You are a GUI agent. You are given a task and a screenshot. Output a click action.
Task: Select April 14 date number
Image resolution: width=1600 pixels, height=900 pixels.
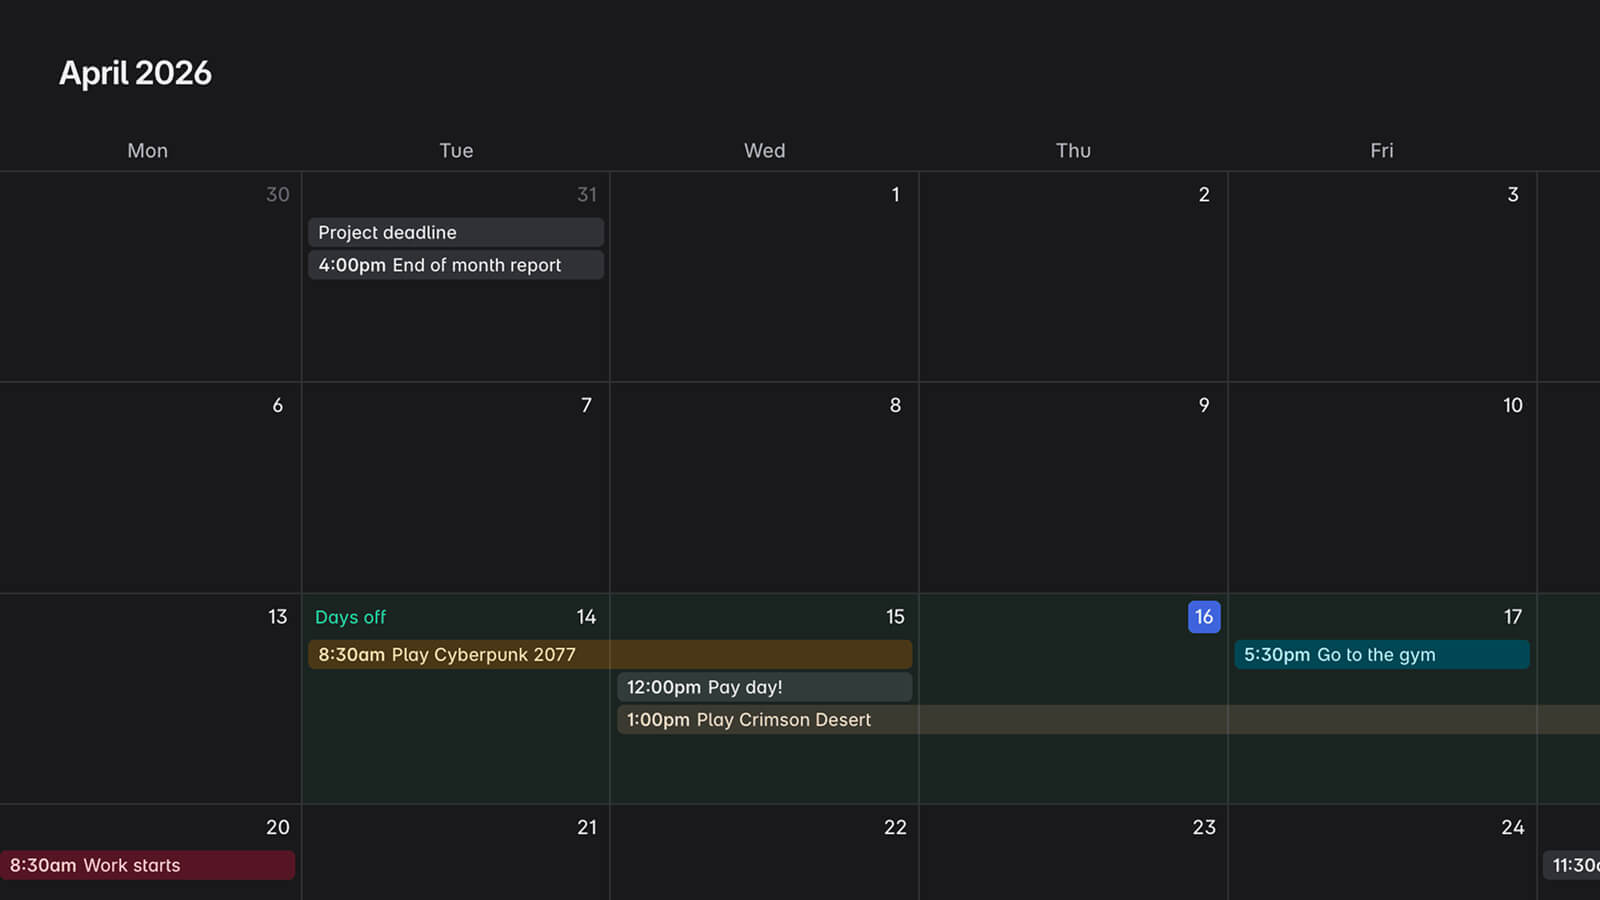coord(587,617)
